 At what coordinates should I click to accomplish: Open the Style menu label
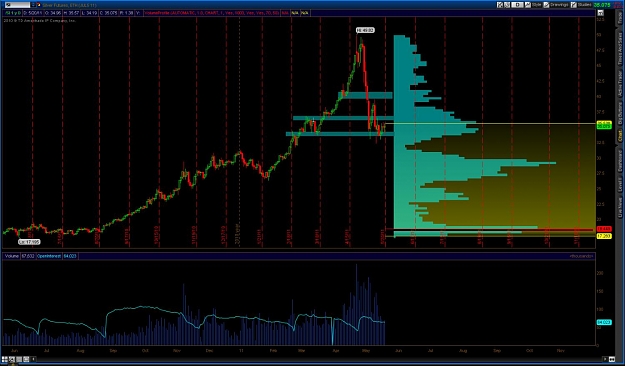pyautogui.click(x=537, y=5)
